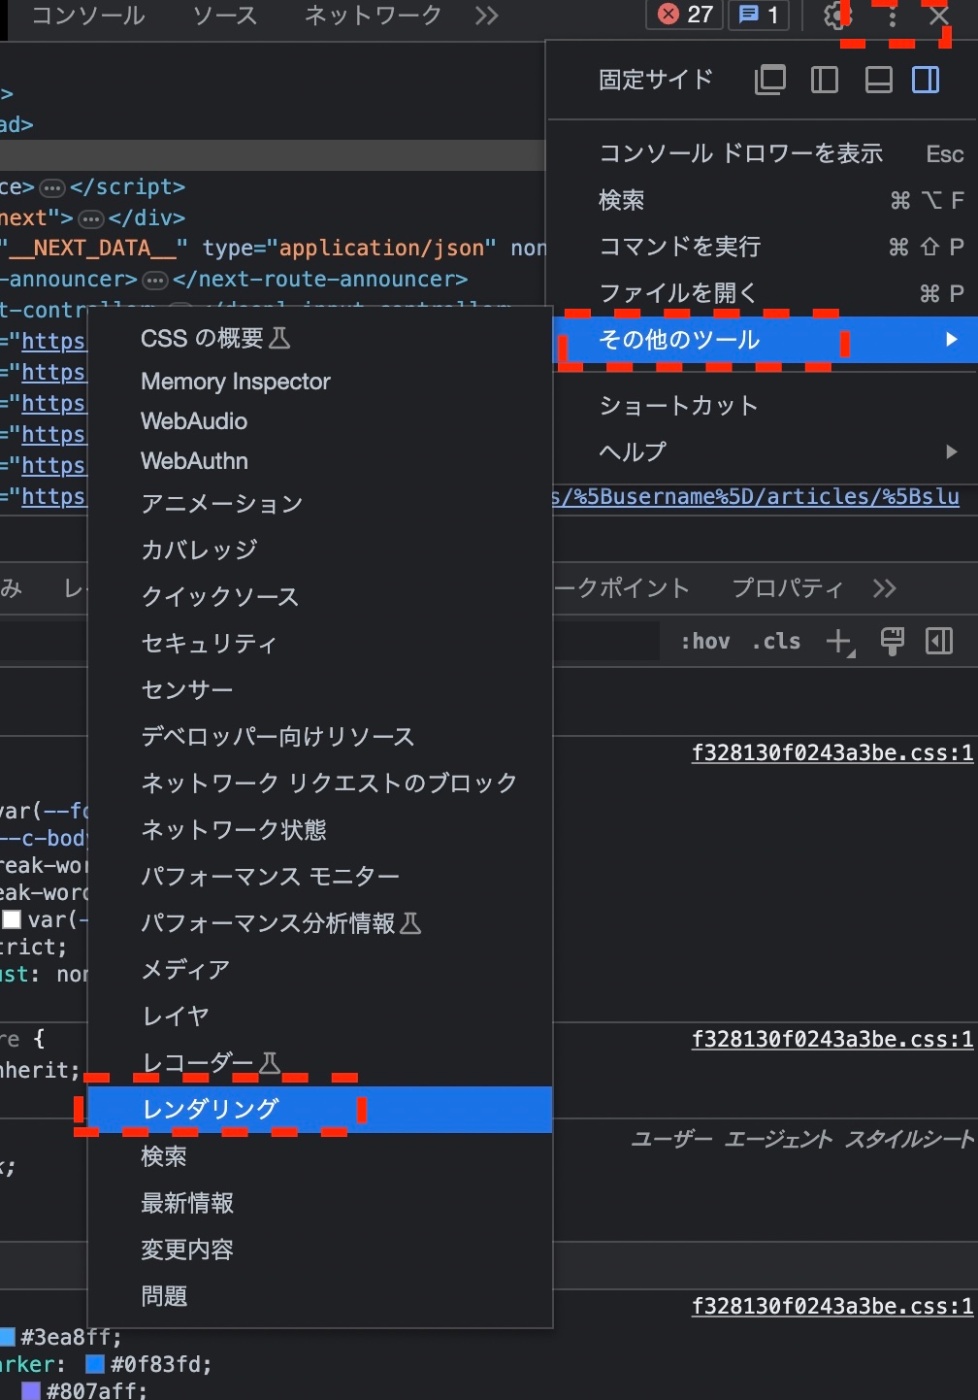
Task: Open デベロッパー向けリソース tool
Action: [x=320, y=736]
